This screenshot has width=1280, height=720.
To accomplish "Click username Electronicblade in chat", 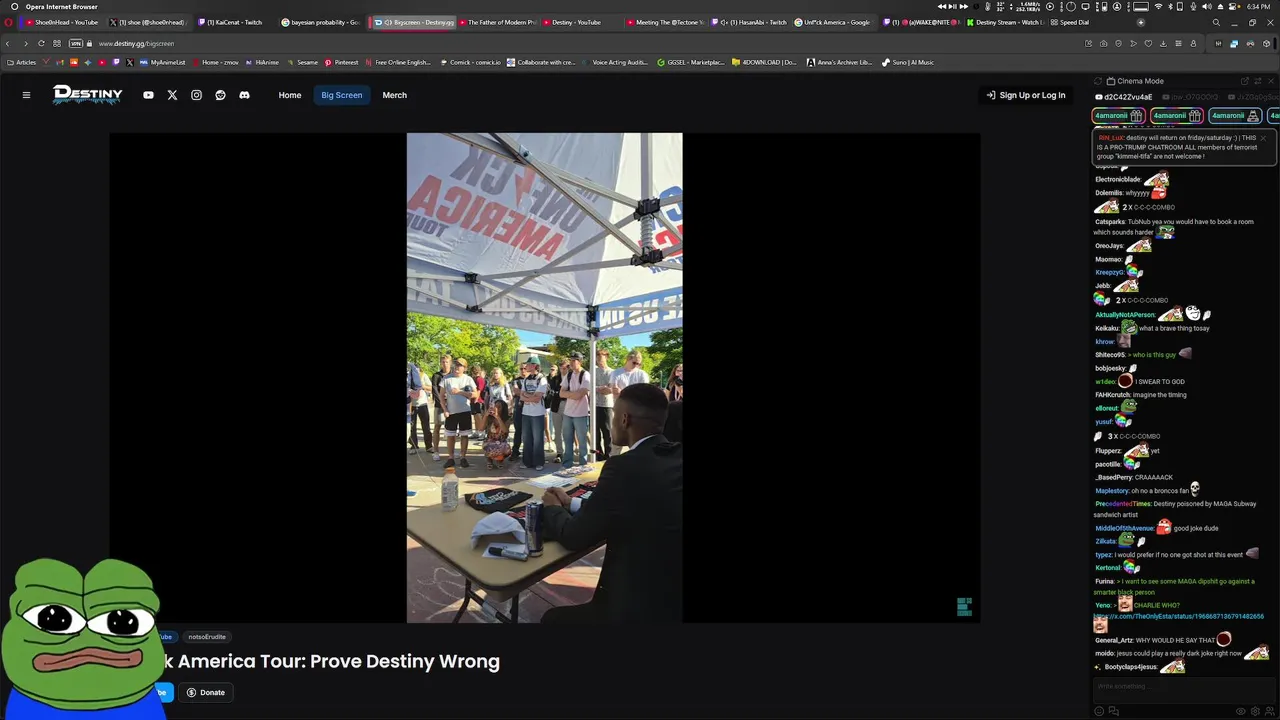I will pyautogui.click(x=1118, y=179).
